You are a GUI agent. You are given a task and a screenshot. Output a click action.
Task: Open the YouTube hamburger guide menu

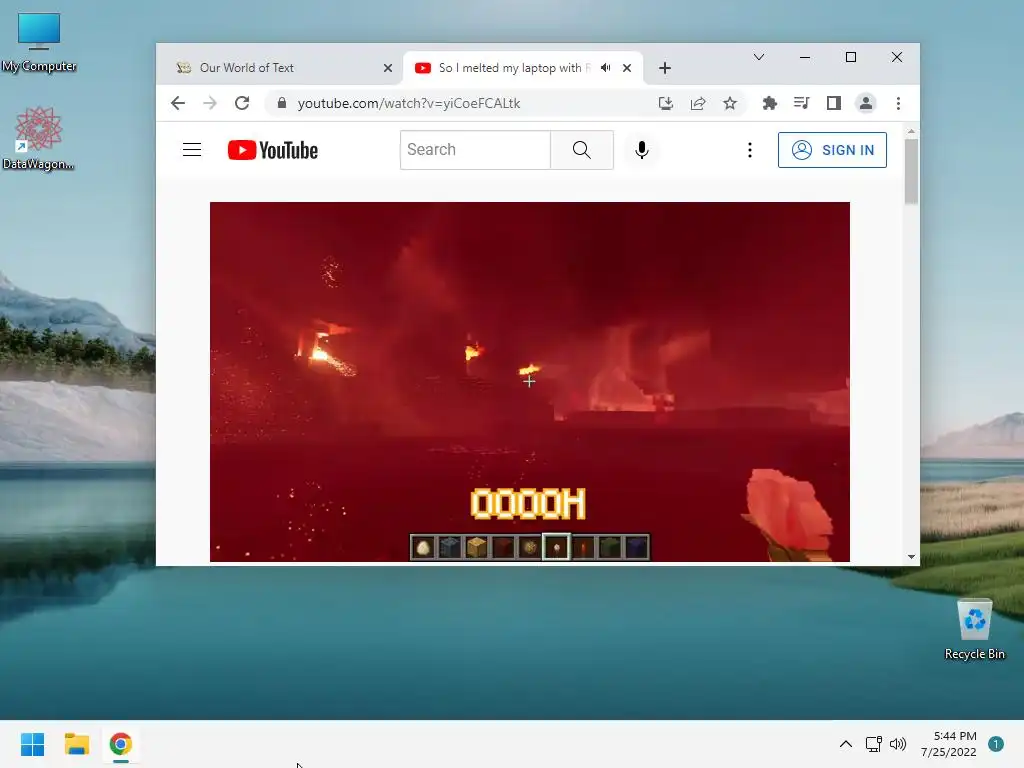click(191, 150)
